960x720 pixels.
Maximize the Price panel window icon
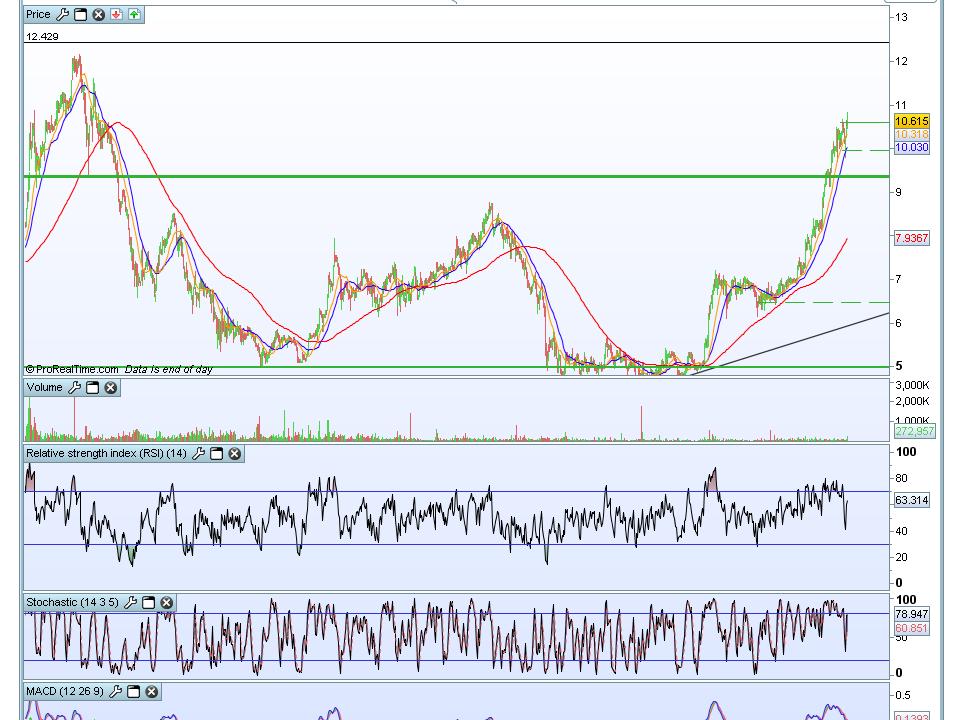tap(80, 15)
